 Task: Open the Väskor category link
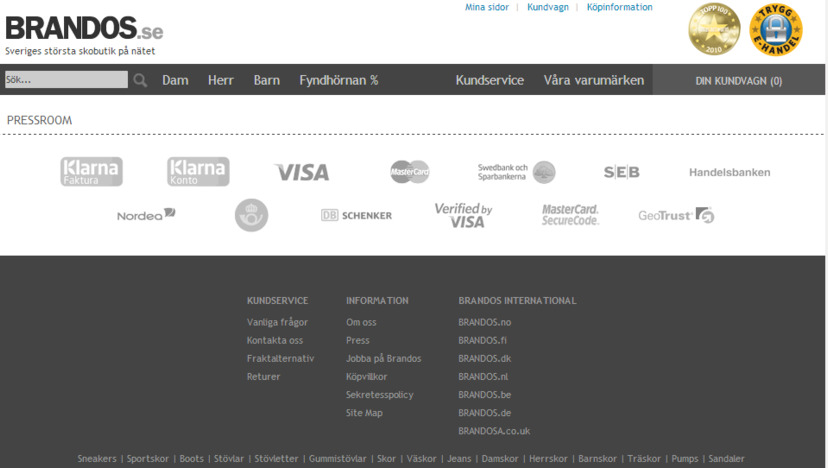click(x=421, y=458)
